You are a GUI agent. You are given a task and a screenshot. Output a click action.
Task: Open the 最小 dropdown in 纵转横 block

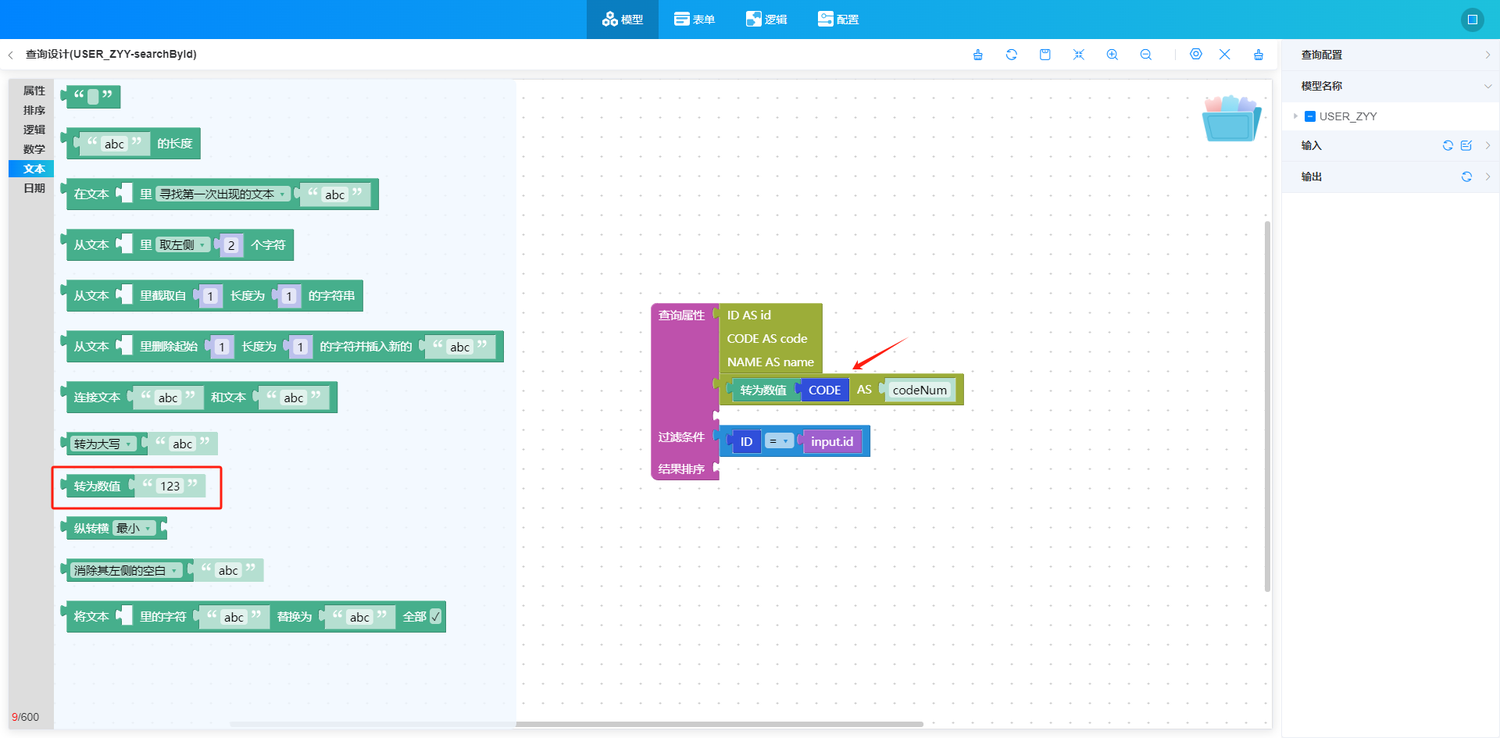[134, 528]
